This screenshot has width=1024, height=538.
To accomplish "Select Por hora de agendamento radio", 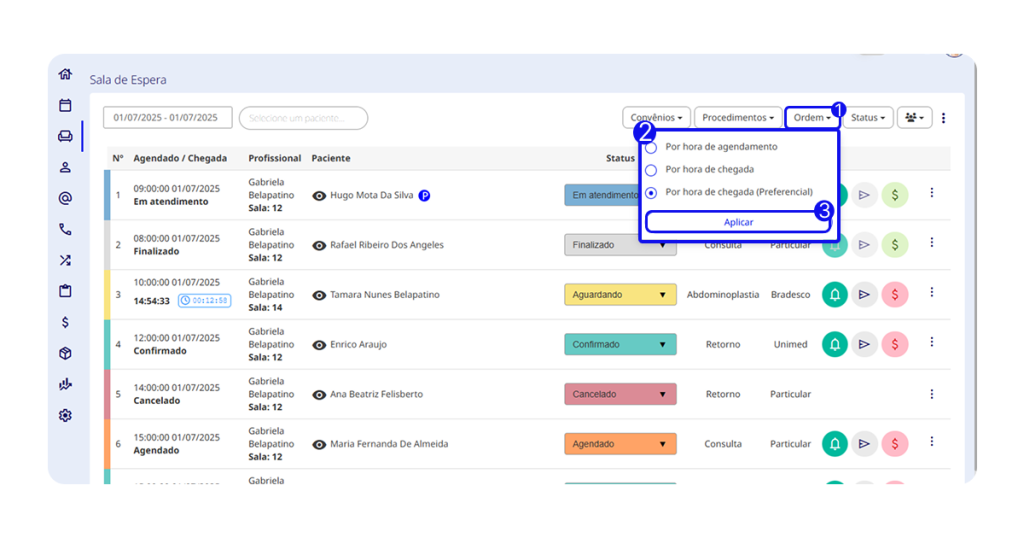I will click(651, 148).
